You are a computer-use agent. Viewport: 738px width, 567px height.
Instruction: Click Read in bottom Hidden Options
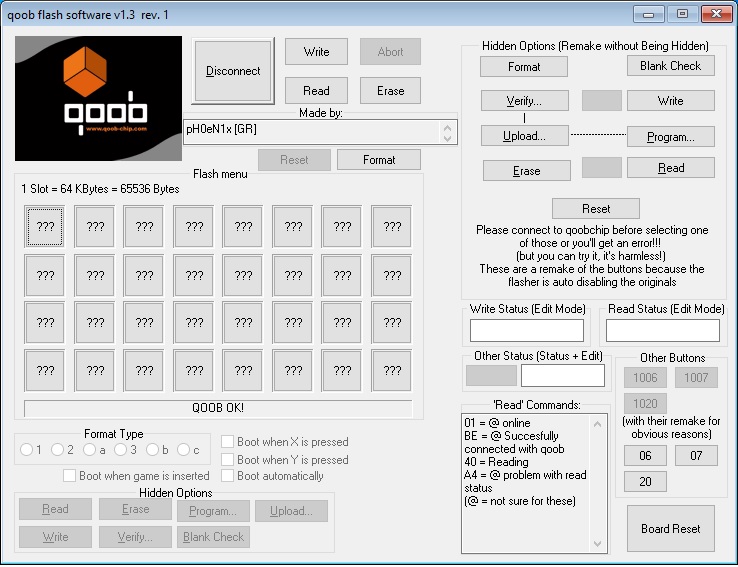point(55,509)
